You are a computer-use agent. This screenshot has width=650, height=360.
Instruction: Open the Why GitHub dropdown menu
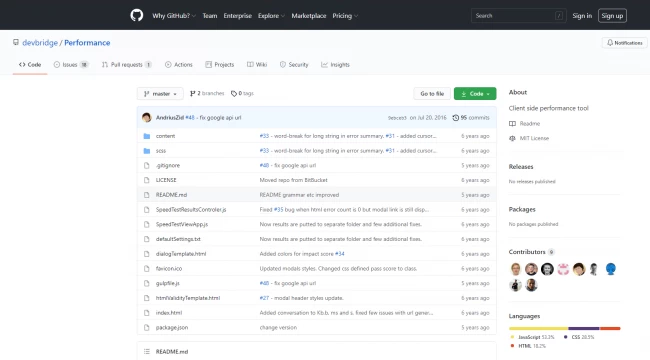[x=174, y=16]
